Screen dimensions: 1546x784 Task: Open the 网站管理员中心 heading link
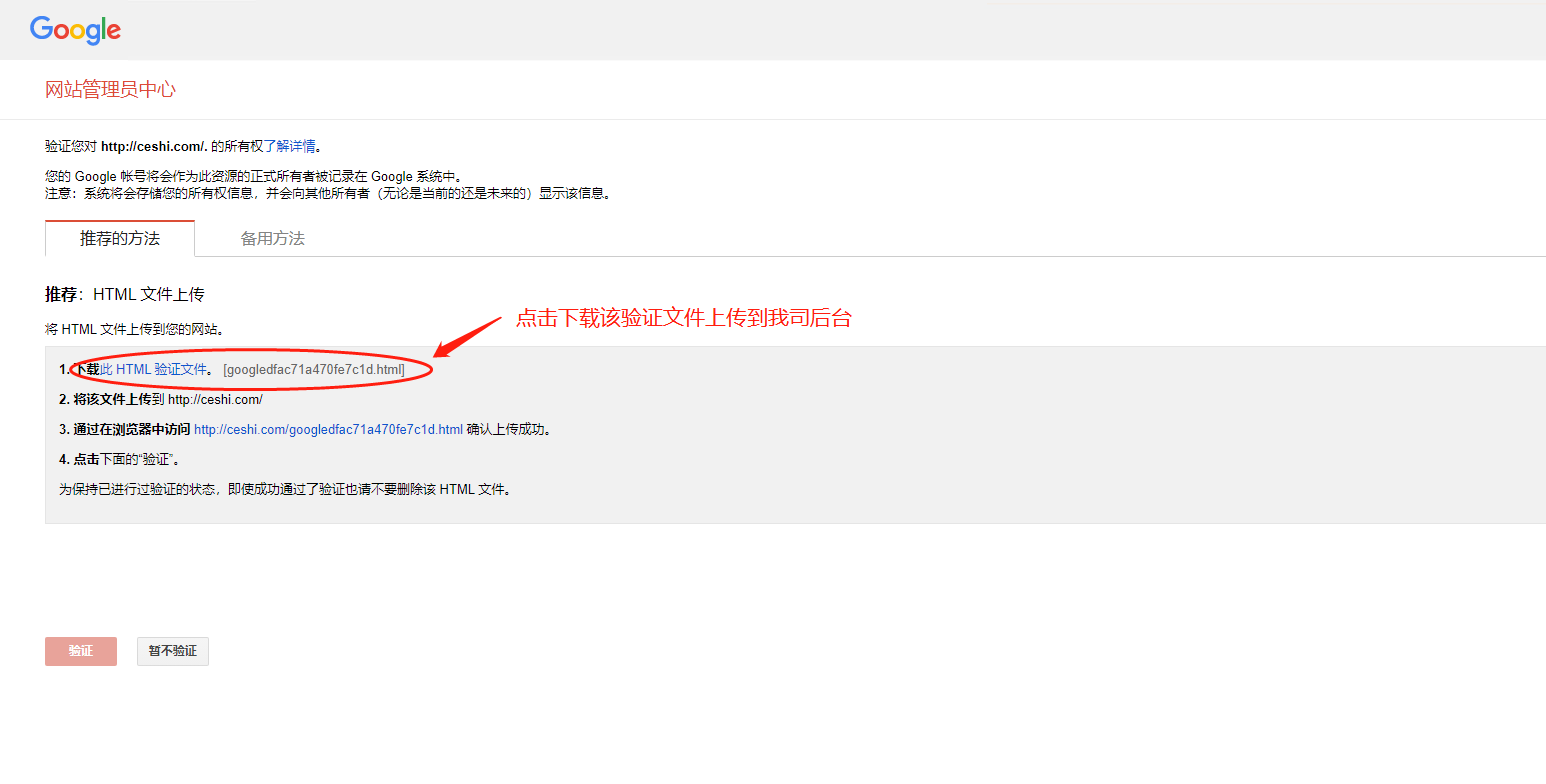point(110,90)
